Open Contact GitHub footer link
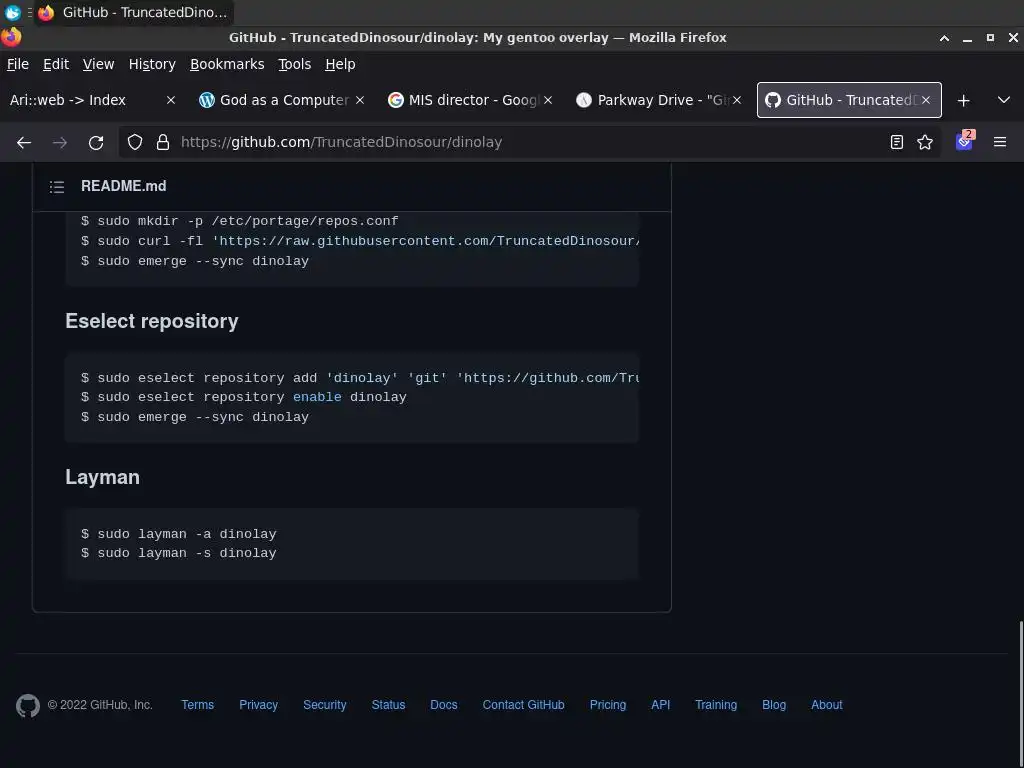The width and height of the screenshot is (1024, 768). click(523, 705)
